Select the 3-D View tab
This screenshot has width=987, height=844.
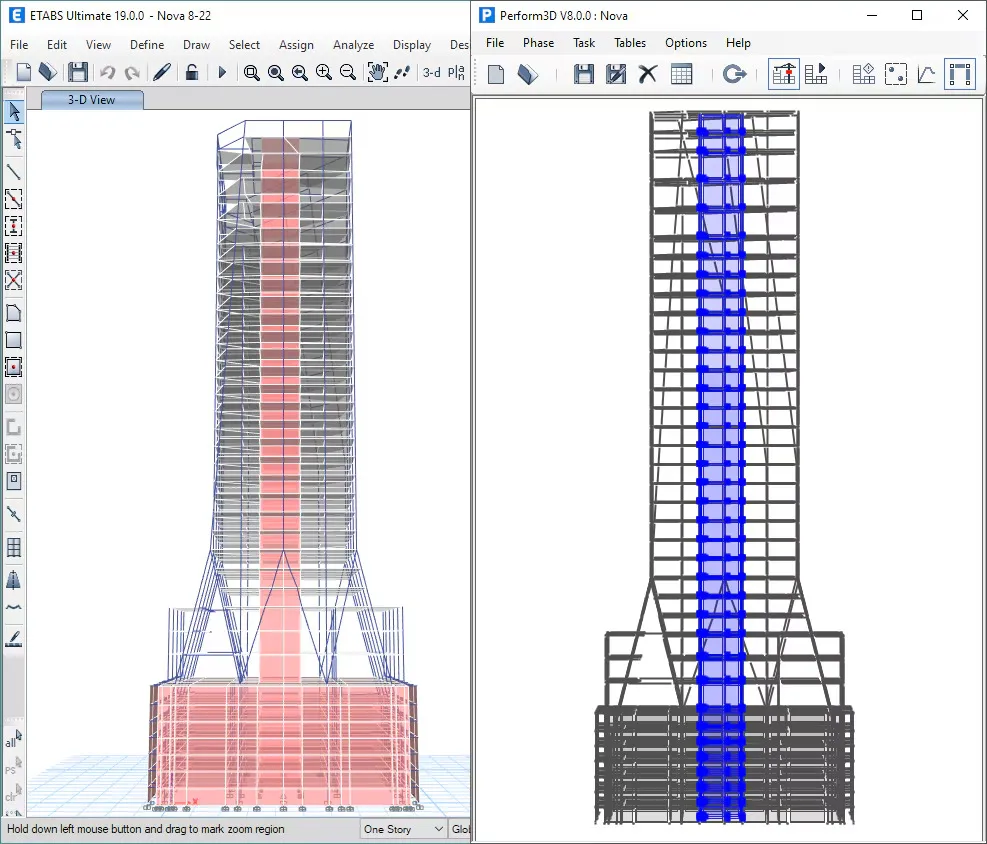click(x=91, y=100)
